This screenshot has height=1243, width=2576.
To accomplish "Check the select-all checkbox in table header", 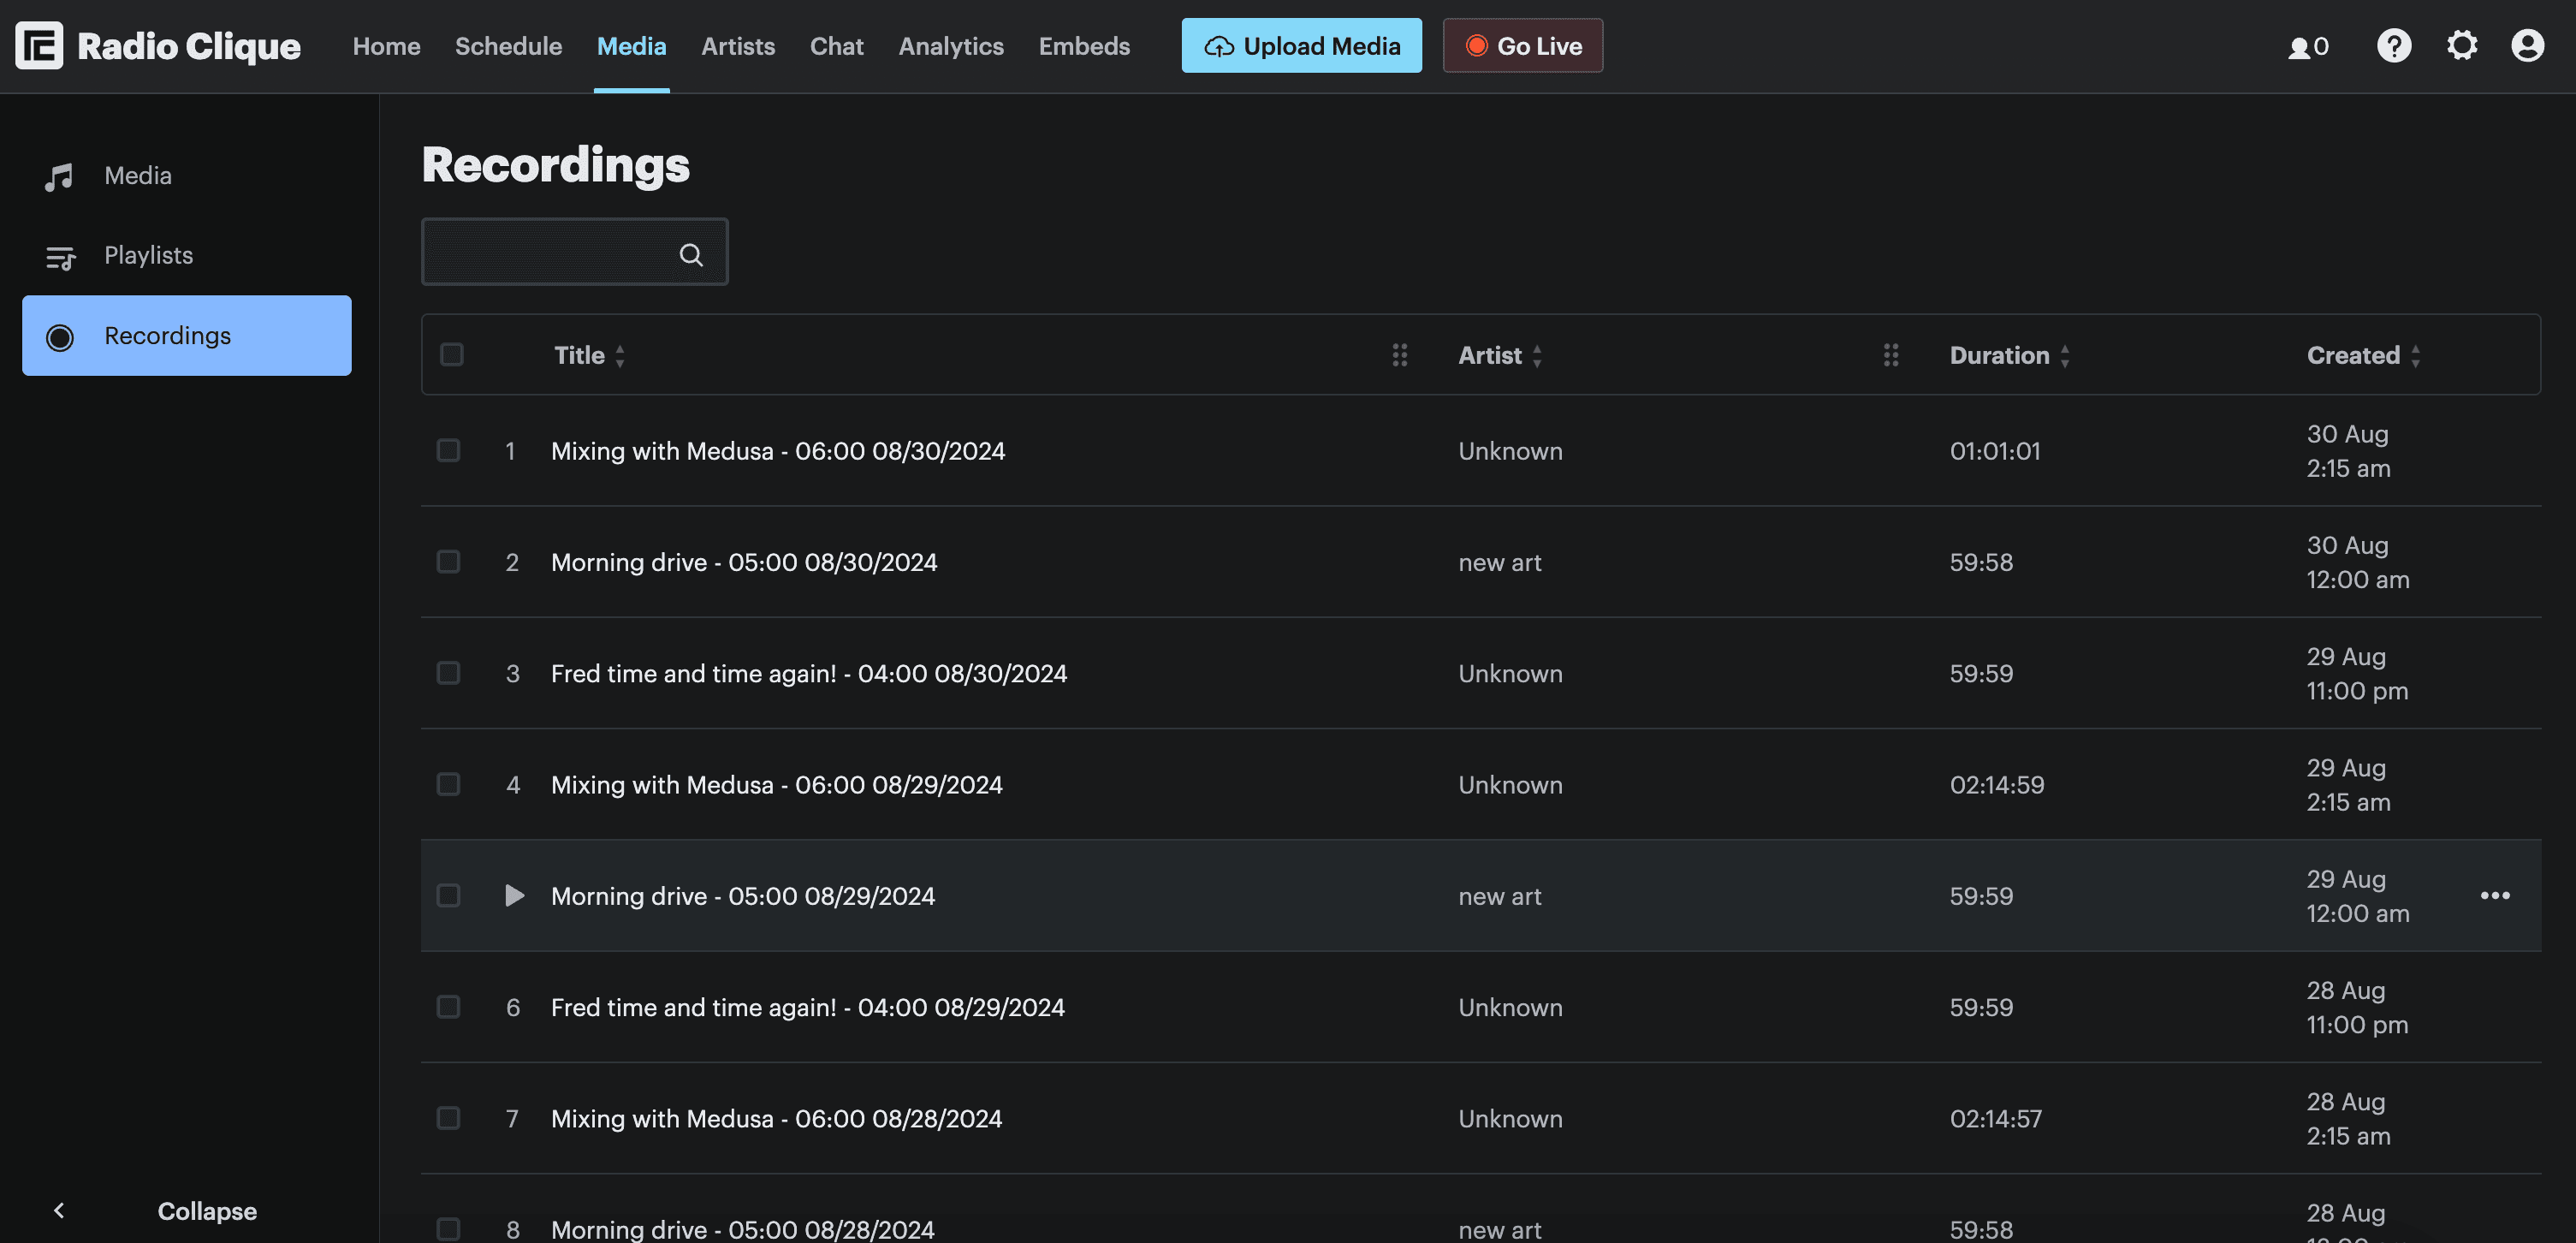I will [x=450, y=355].
